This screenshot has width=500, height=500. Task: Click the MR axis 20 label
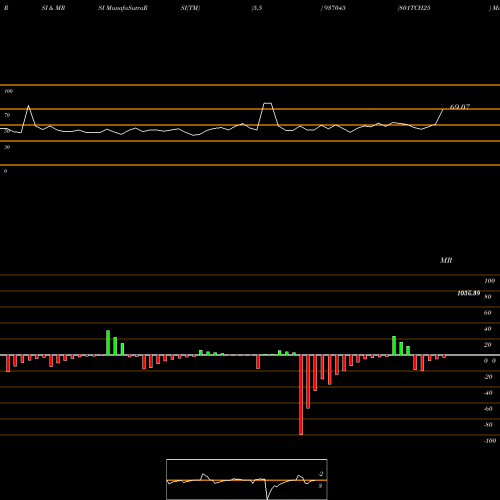[488, 345]
